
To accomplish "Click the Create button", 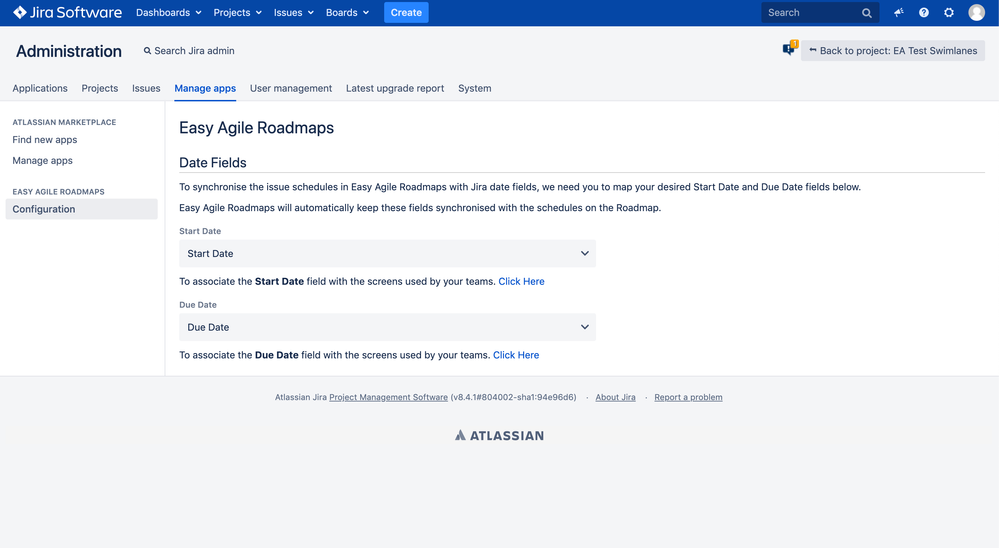I will click(406, 13).
